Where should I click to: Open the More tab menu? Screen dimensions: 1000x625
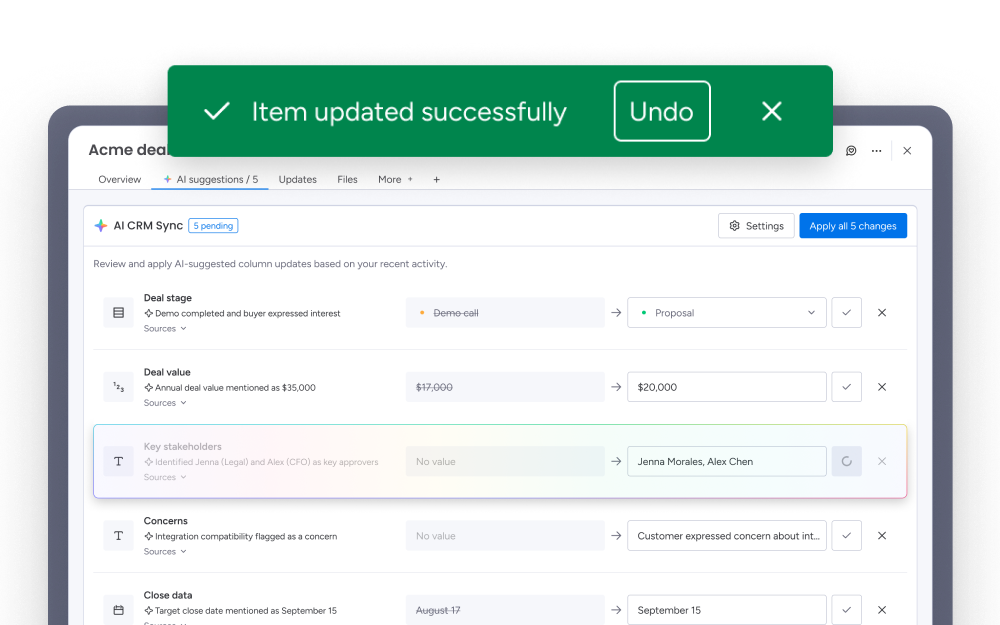[x=395, y=179]
